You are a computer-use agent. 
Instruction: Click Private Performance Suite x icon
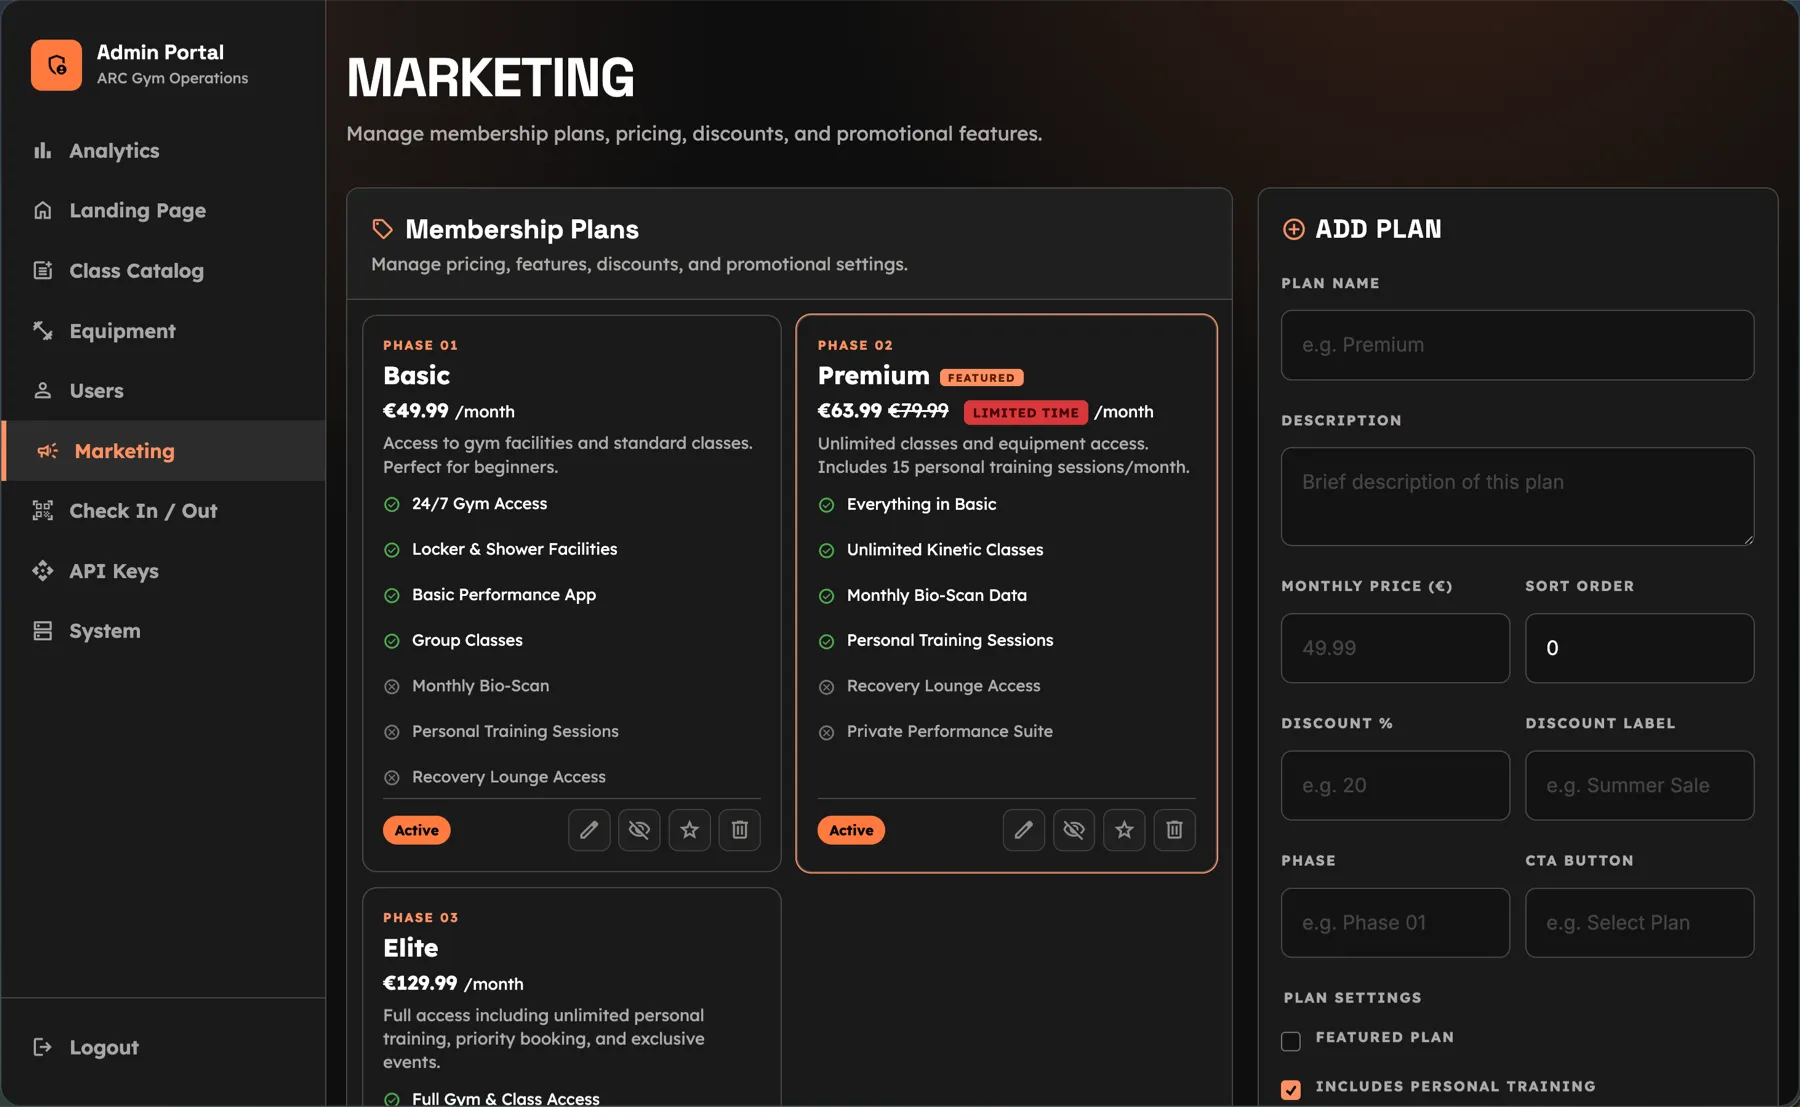826,733
